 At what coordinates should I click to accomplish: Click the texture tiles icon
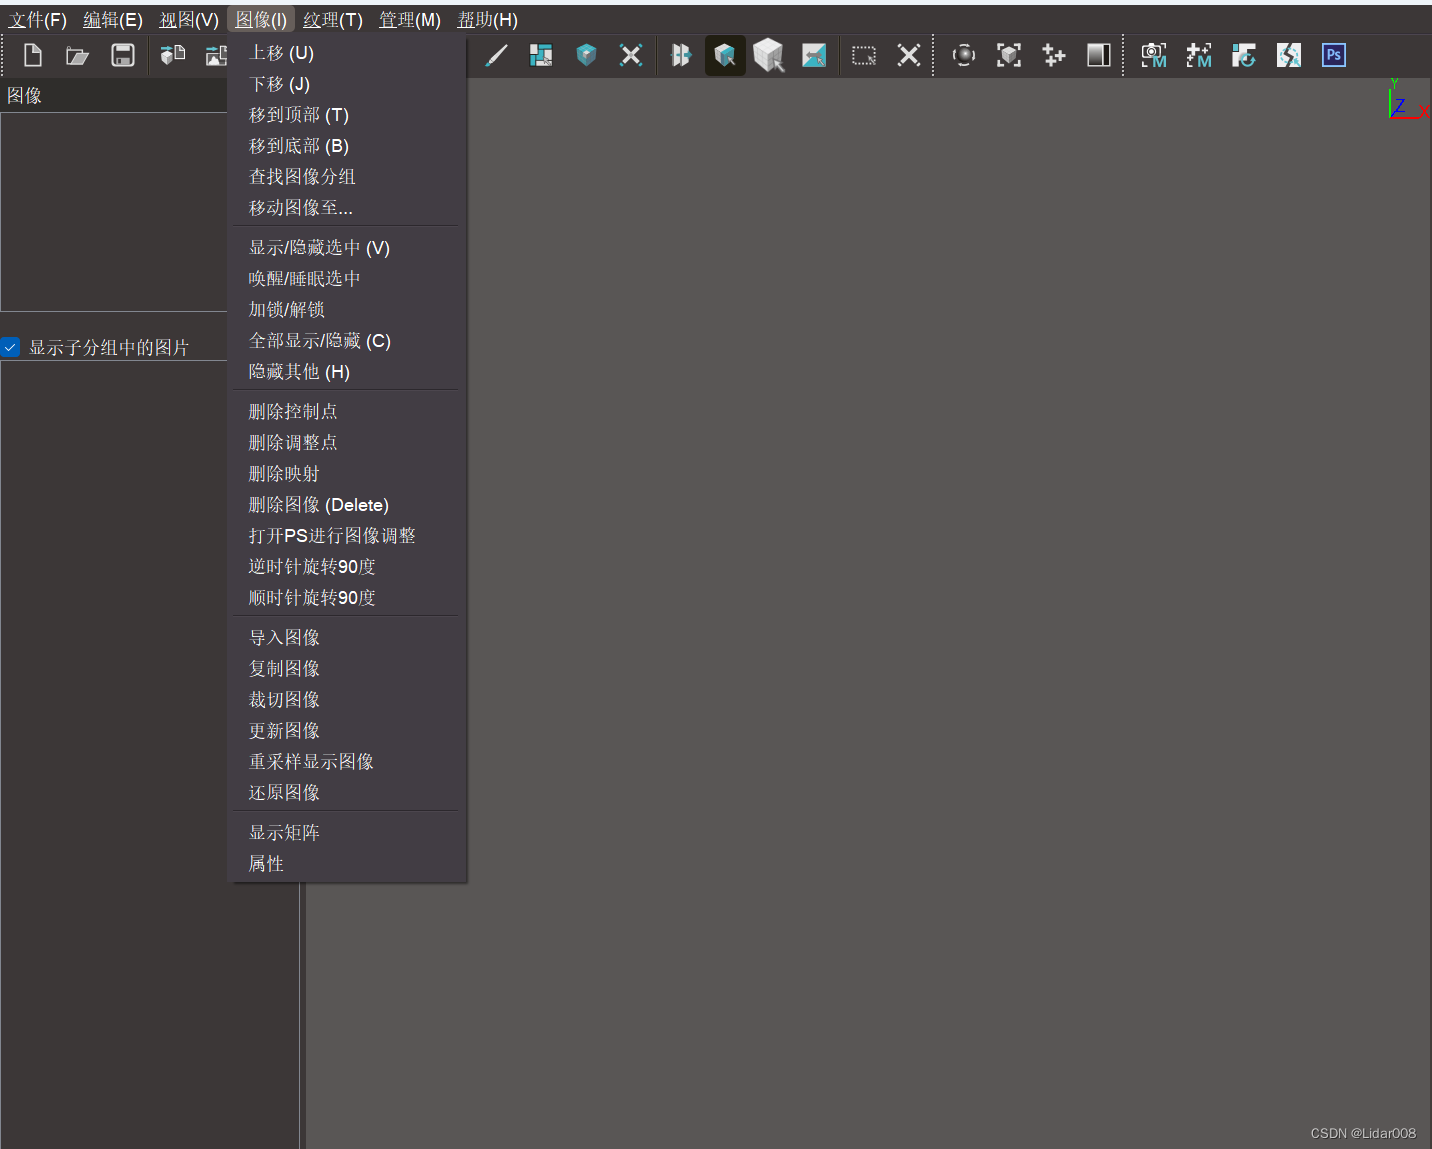(x=541, y=55)
